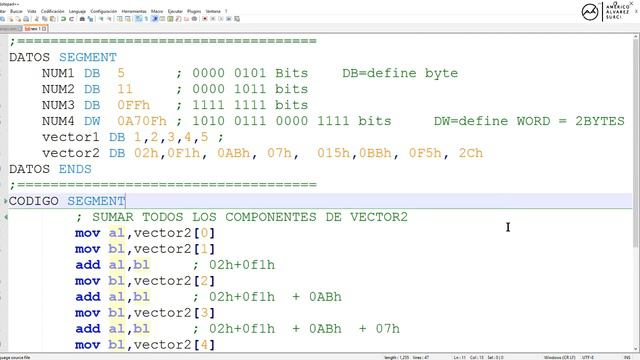Screen dimensions: 640x360
Task: Open the Herramientas menu
Action: [134, 11]
